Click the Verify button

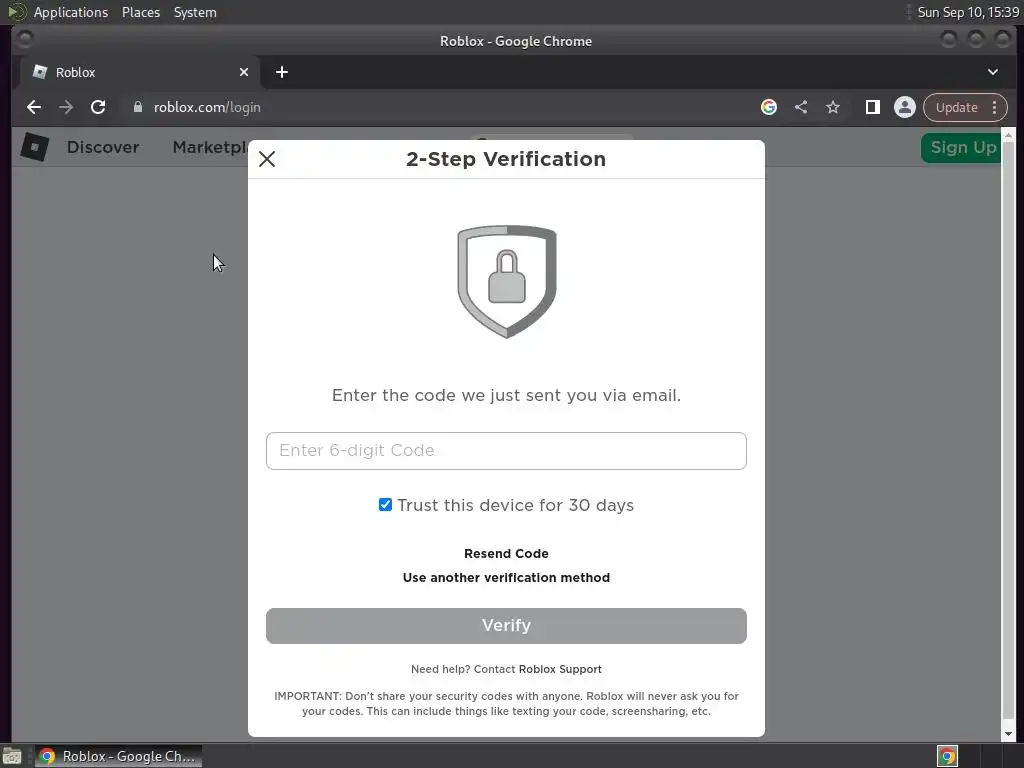(506, 626)
